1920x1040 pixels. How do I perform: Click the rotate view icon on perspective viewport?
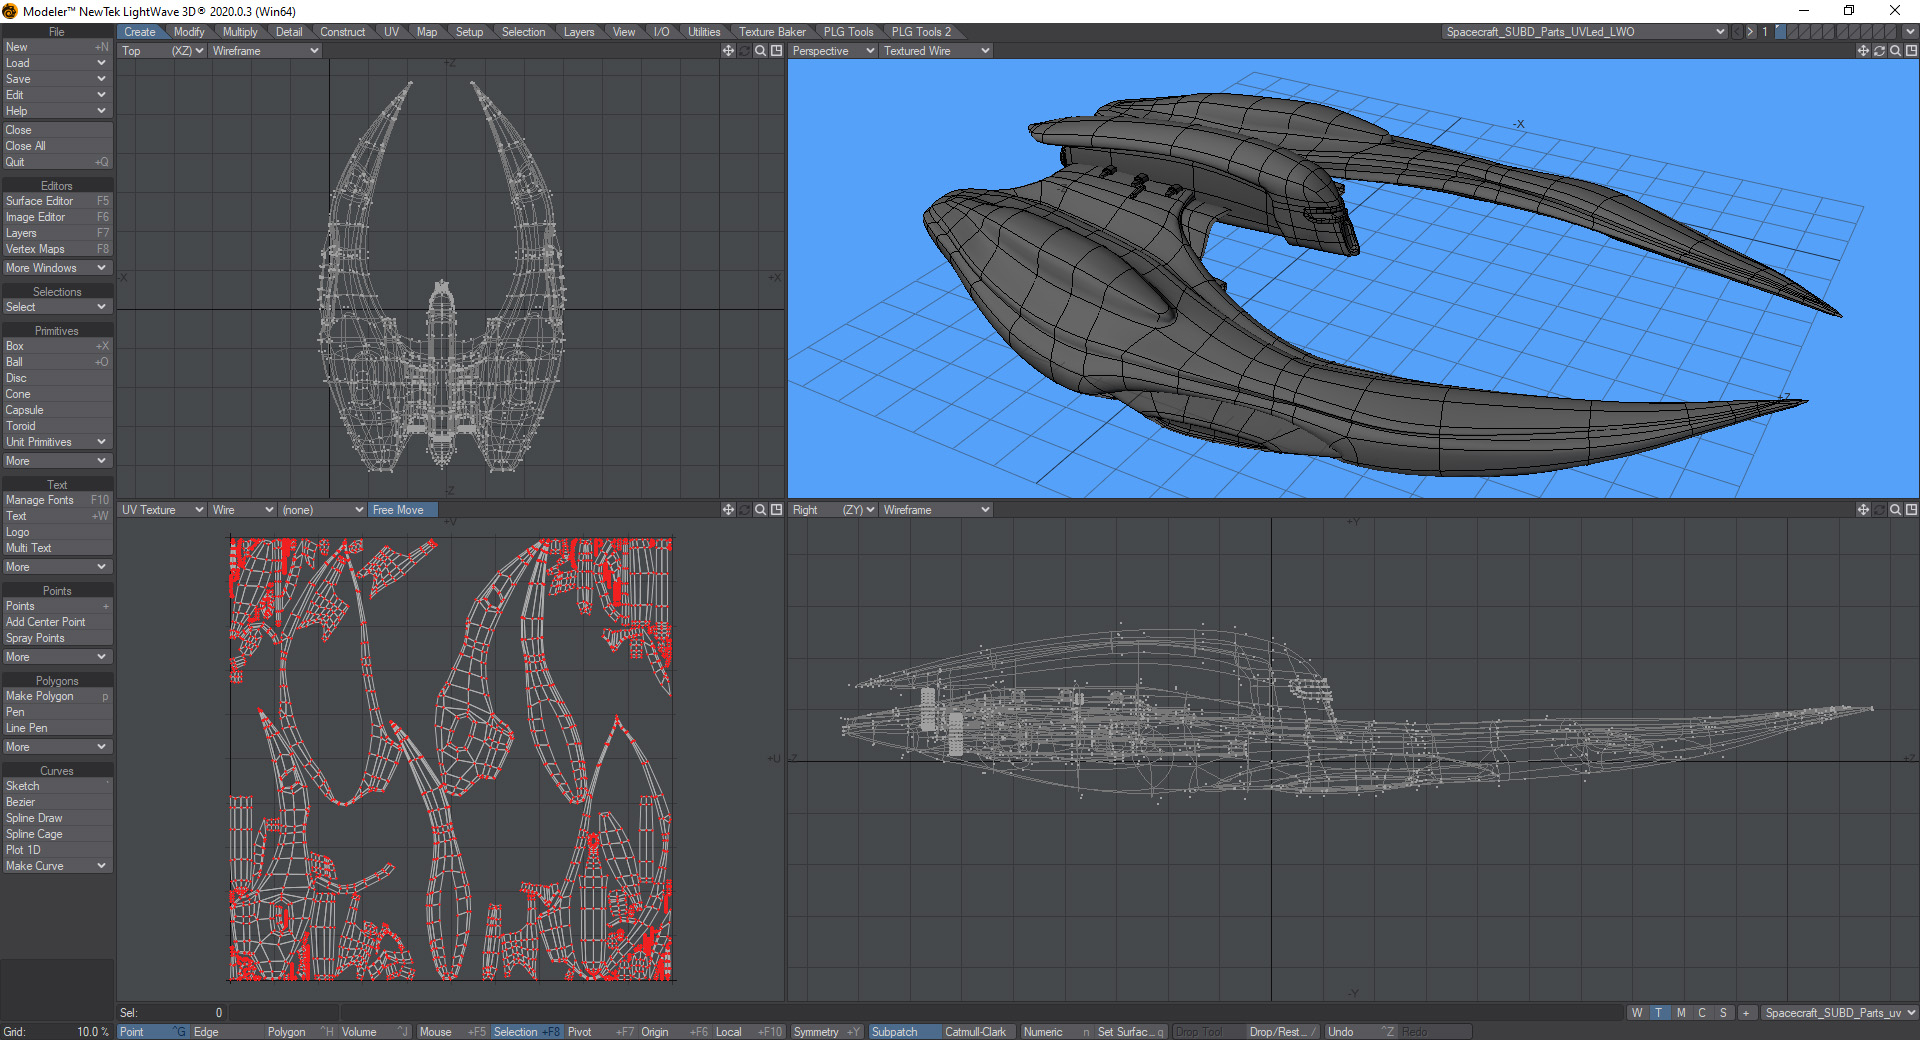point(1880,50)
